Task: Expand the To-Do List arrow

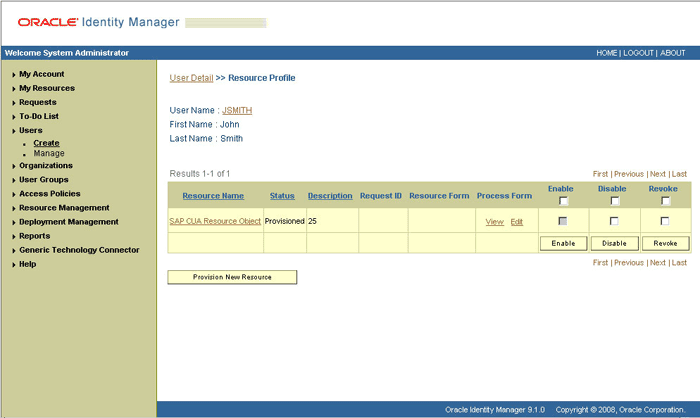Action: click(14, 117)
